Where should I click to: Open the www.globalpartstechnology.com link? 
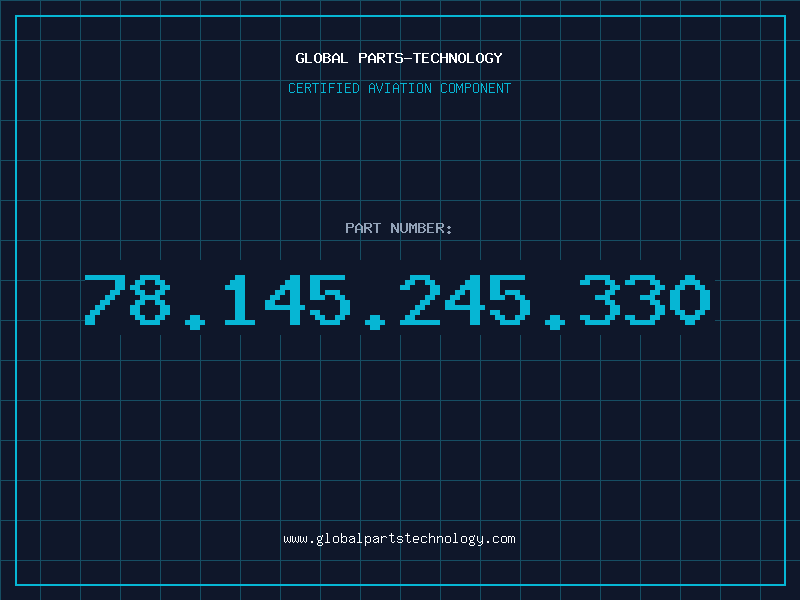pos(399,539)
